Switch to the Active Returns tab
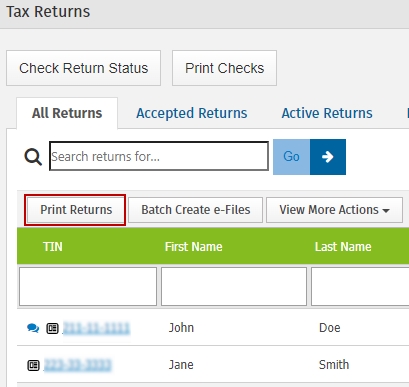The width and height of the screenshot is (409, 387). point(327,113)
